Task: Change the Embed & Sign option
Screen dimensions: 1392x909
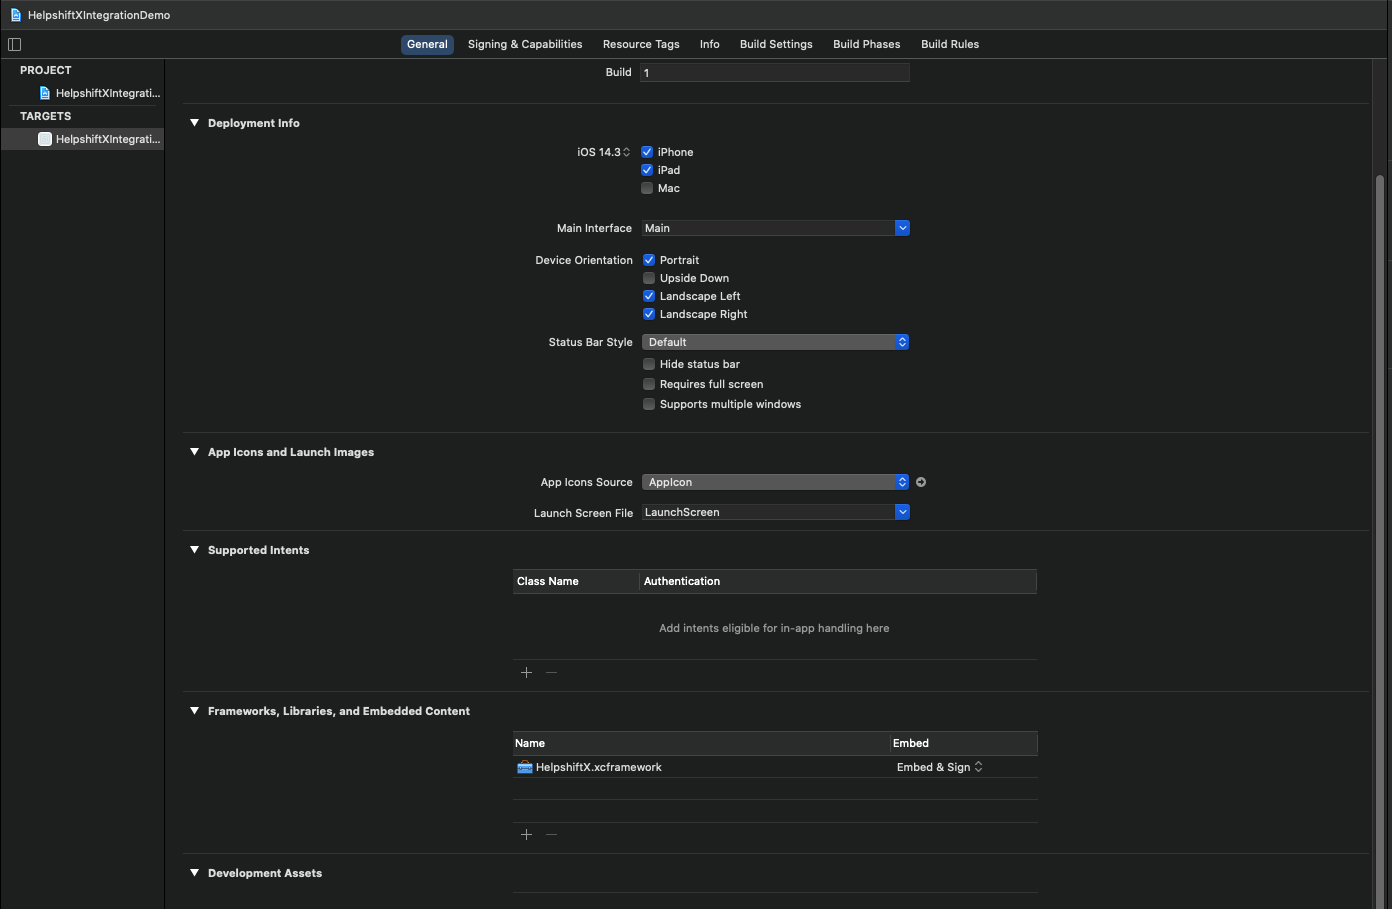Action: click(939, 768)
